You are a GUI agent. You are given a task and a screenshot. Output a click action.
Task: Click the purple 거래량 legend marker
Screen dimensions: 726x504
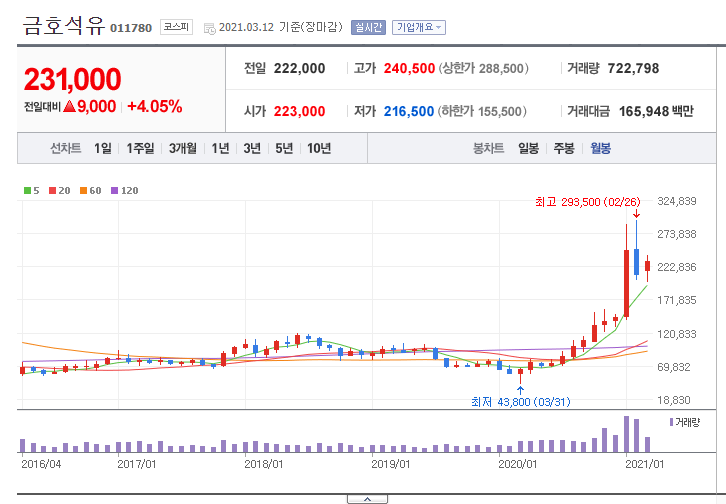pyautogui.click(x=671, y=422)
